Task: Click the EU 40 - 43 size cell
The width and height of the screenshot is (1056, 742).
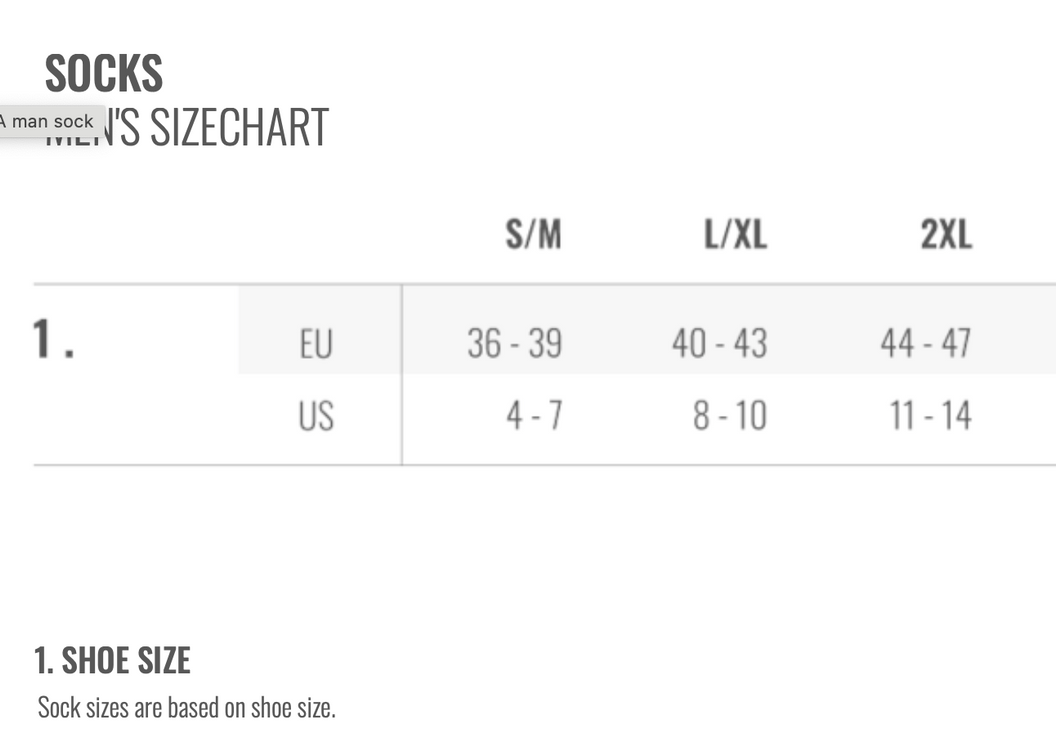Action: click(719, 344)
